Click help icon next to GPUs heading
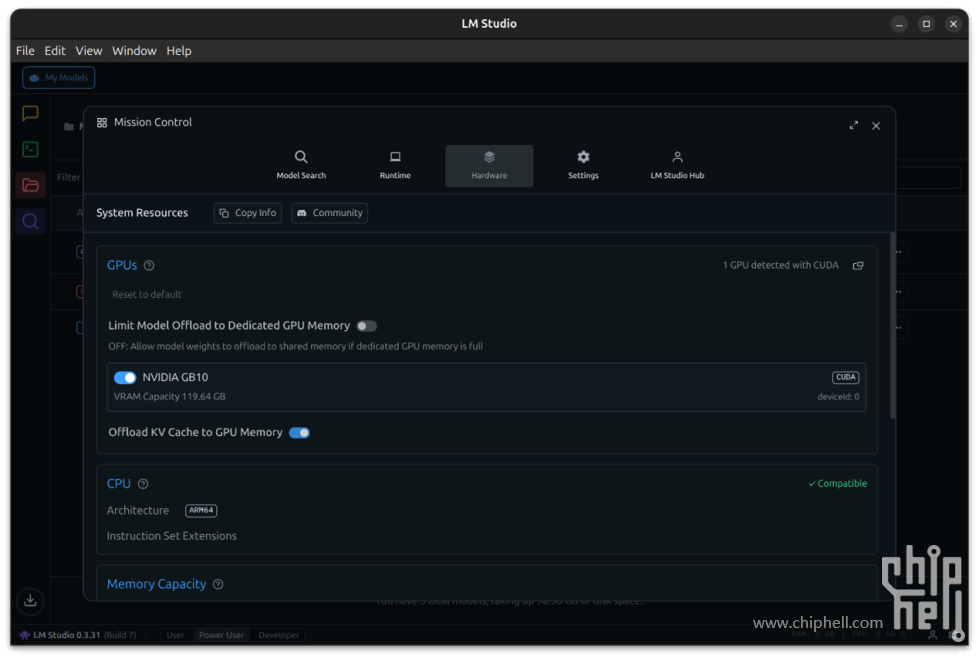Screen dimensions: 979x658 point(149,266)
